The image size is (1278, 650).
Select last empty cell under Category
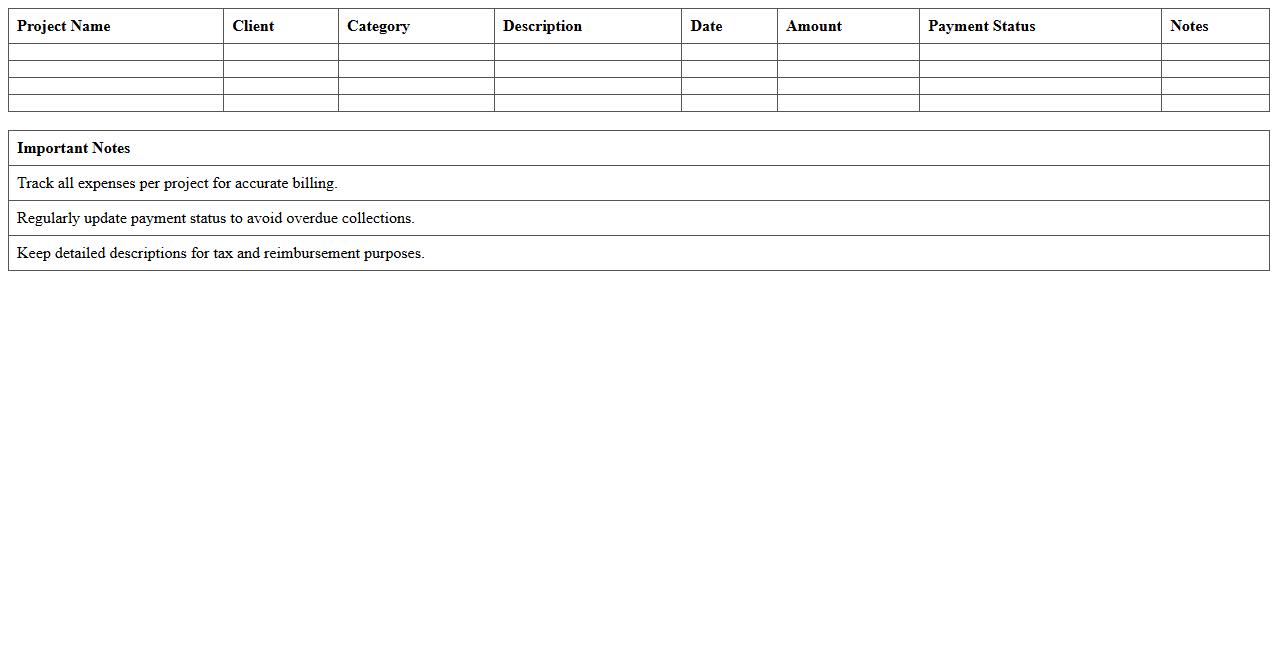tap(416, 103)
